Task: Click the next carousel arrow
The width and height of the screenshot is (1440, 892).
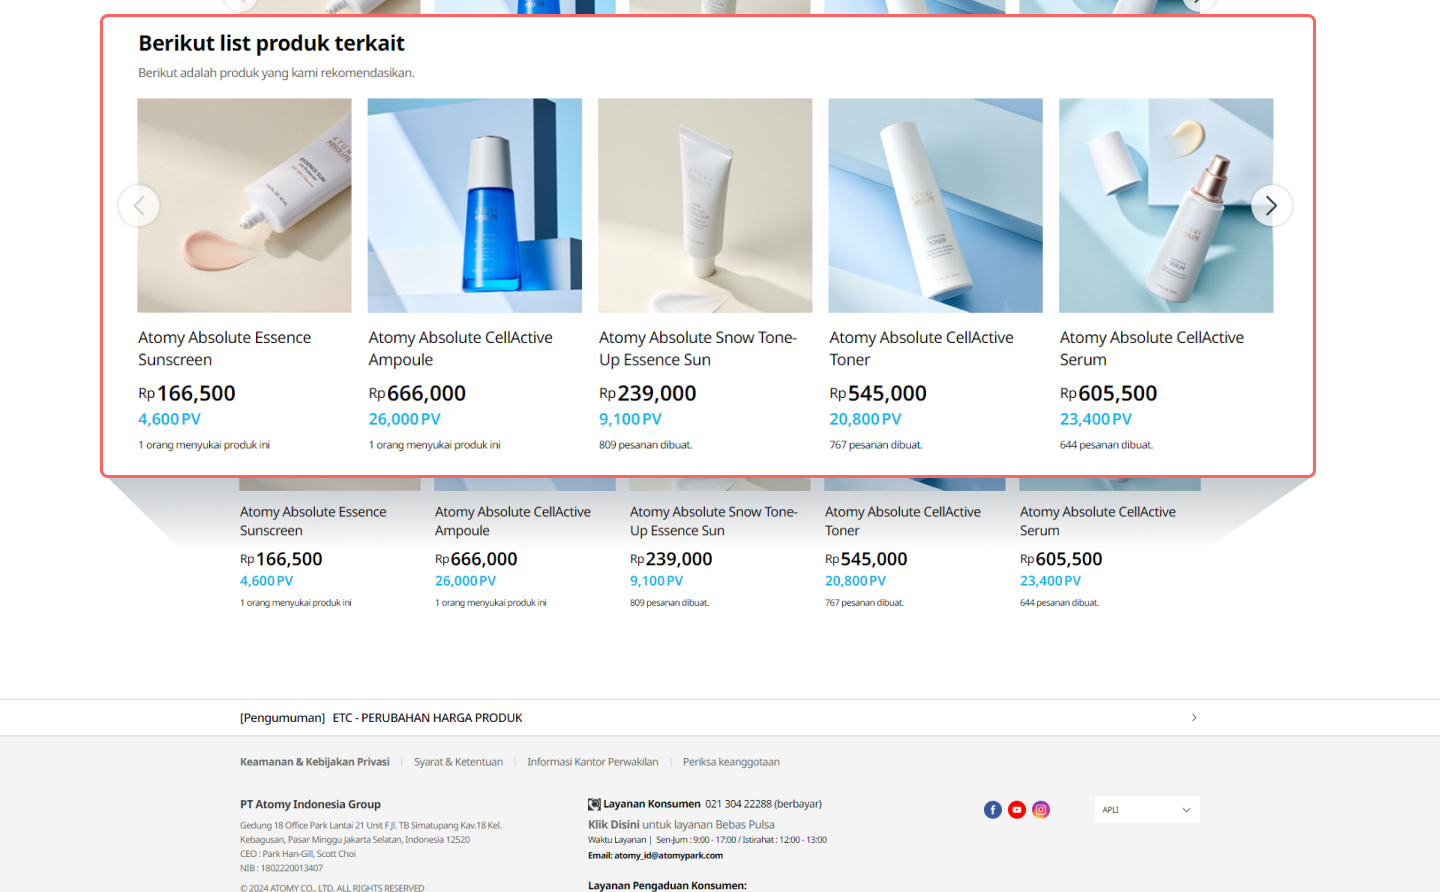Action: click(1271, 206)
